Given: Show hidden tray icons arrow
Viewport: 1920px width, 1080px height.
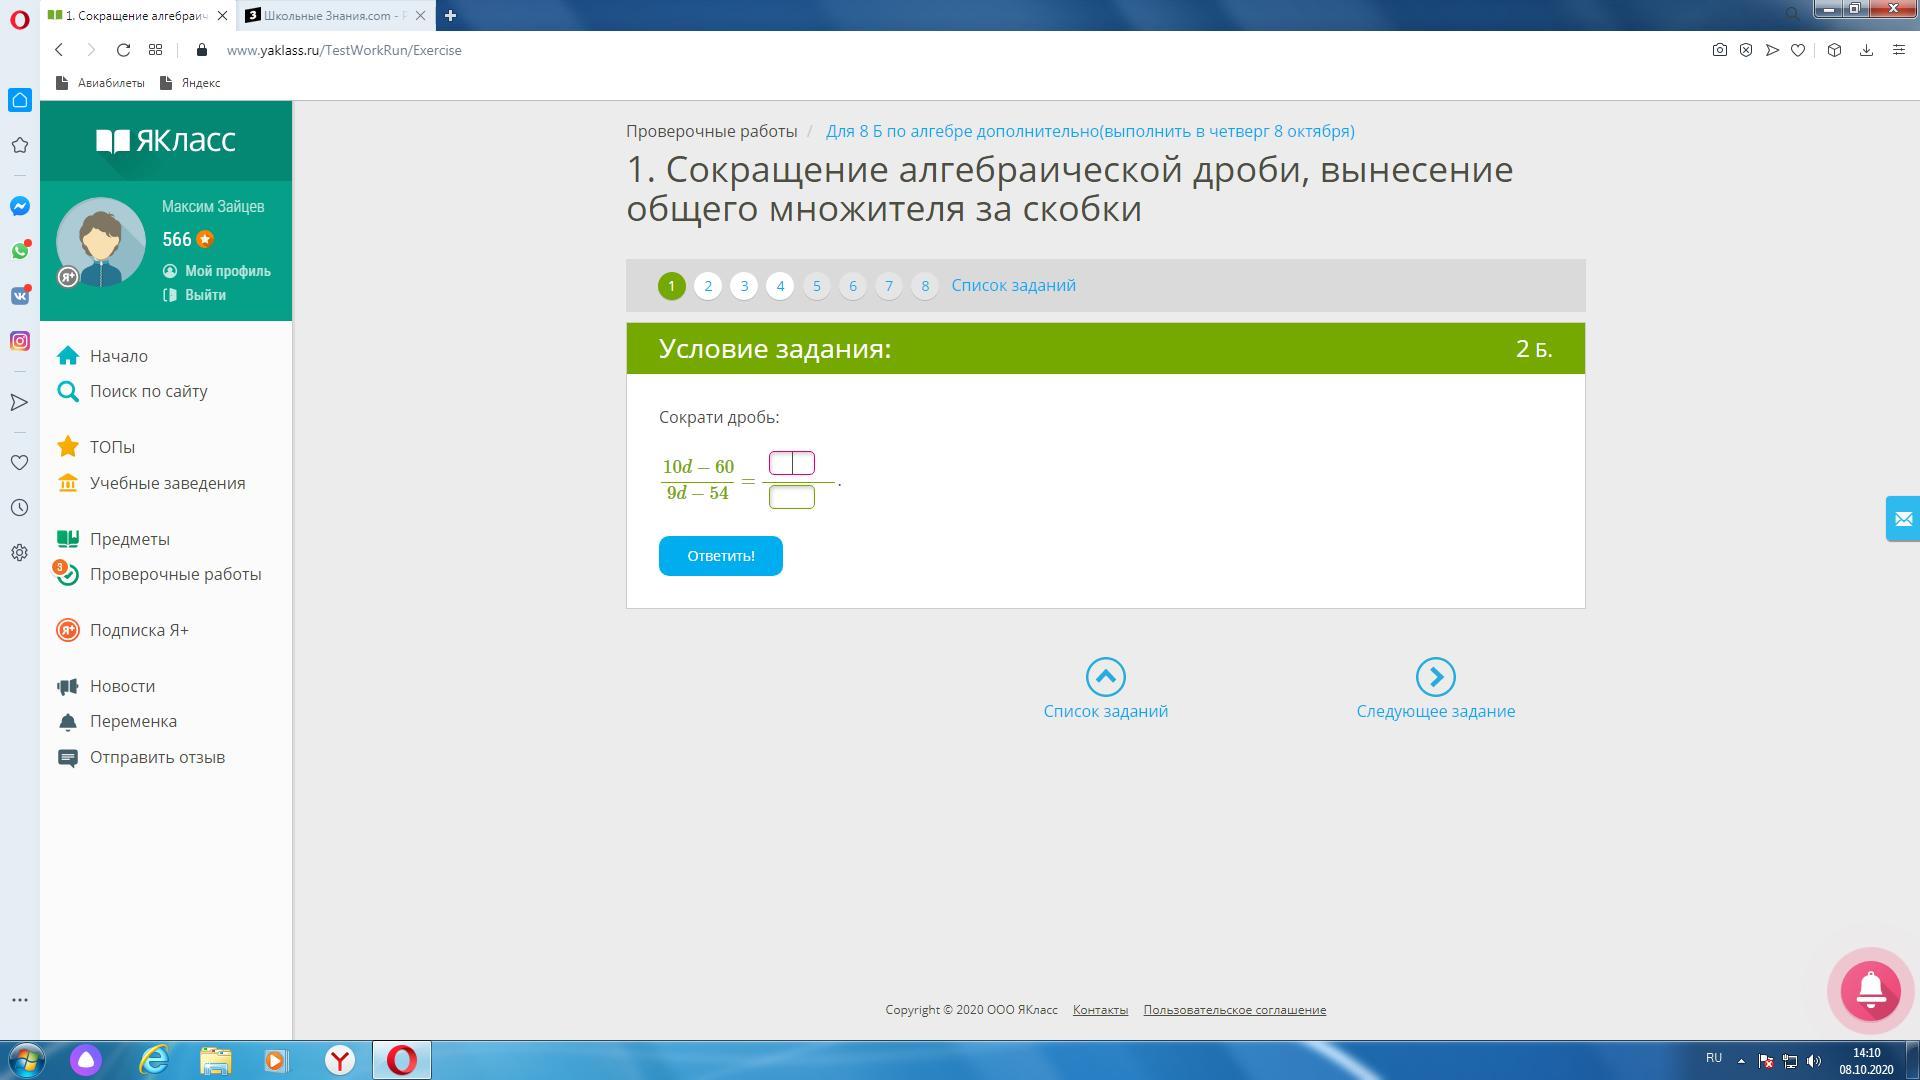Looking at the screenshot, I should point(1741,1060).
